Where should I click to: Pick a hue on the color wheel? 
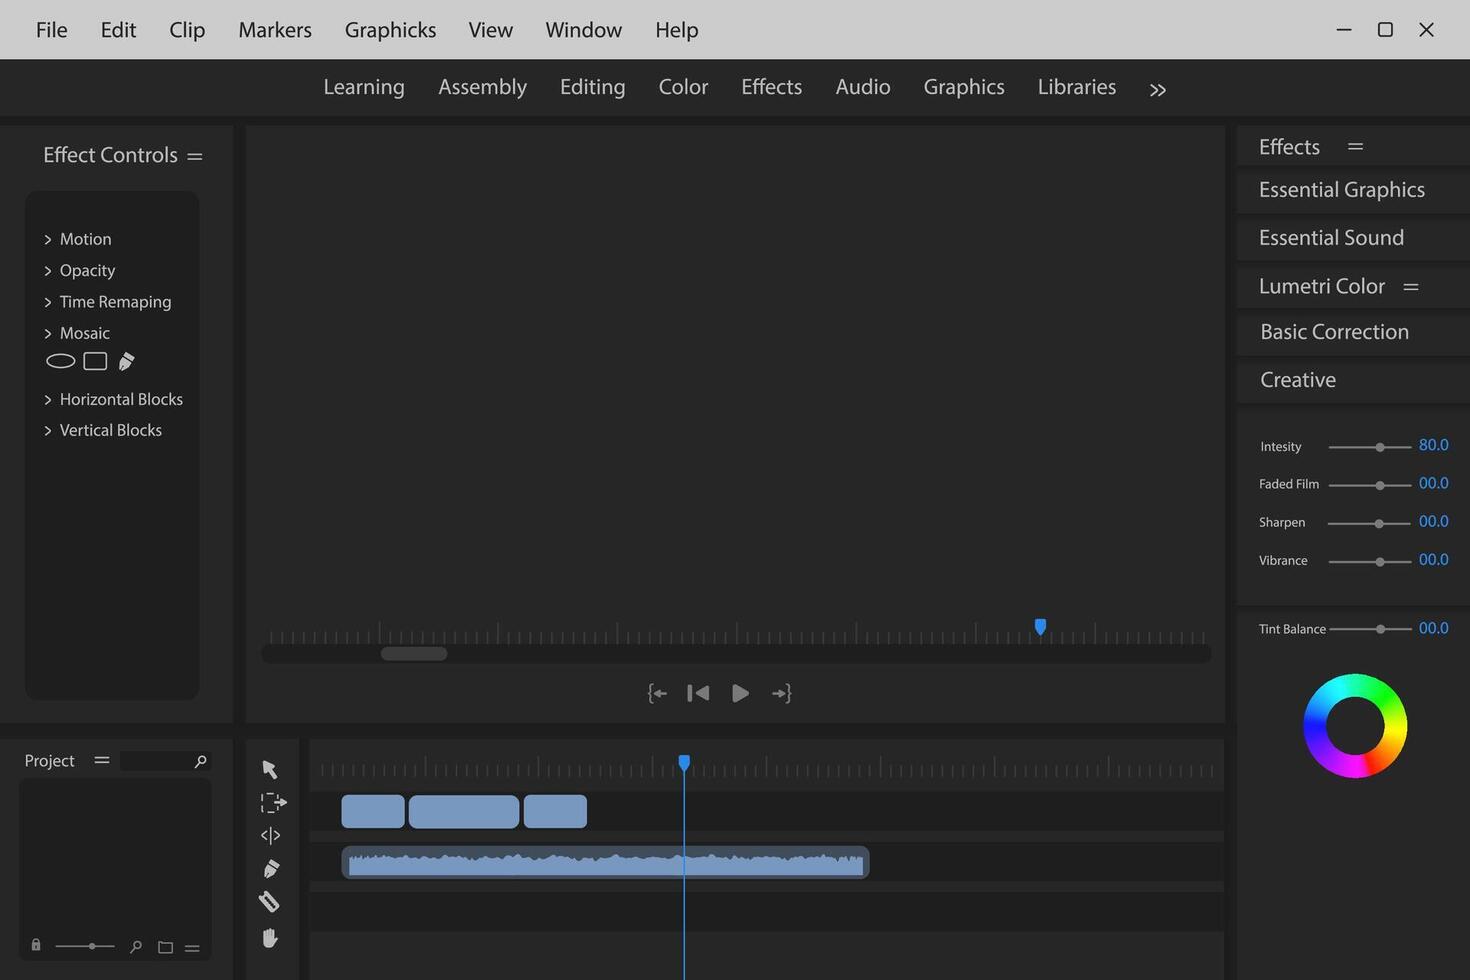click(1355, 726)
